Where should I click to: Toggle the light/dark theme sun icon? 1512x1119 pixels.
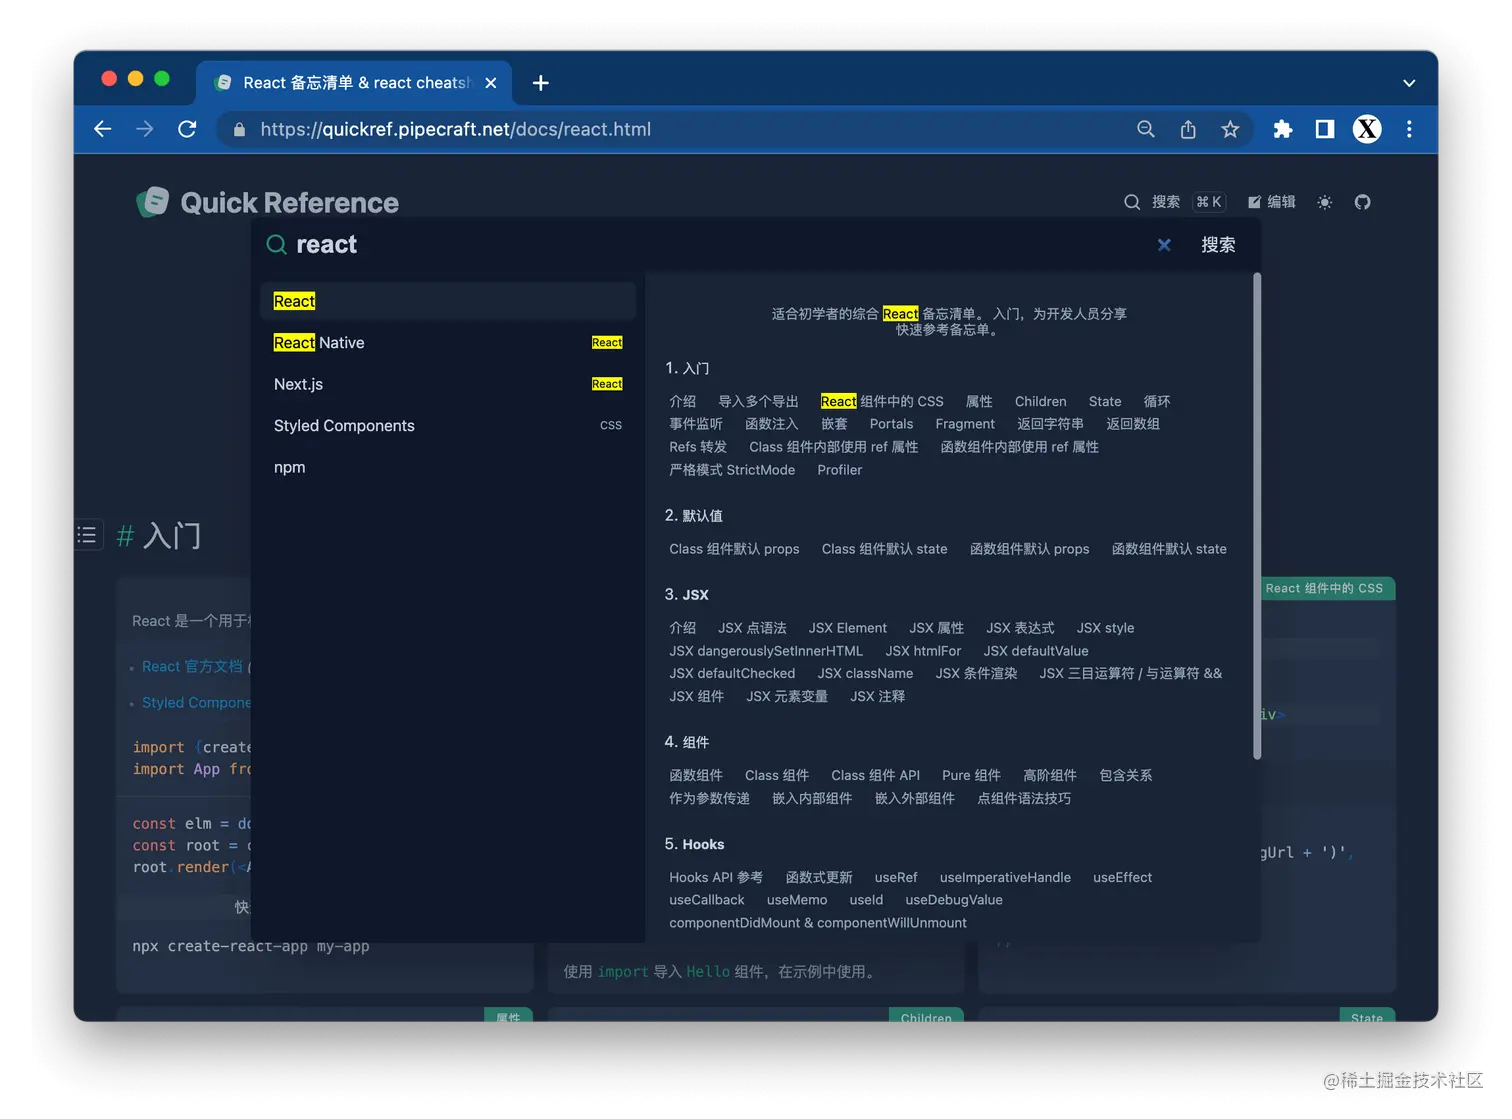[x=1325, y=202]
